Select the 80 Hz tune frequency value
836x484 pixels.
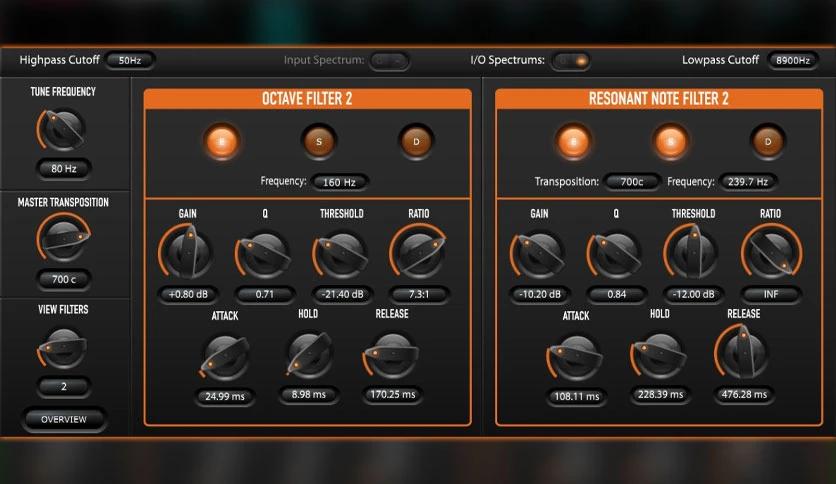[64, 169]
